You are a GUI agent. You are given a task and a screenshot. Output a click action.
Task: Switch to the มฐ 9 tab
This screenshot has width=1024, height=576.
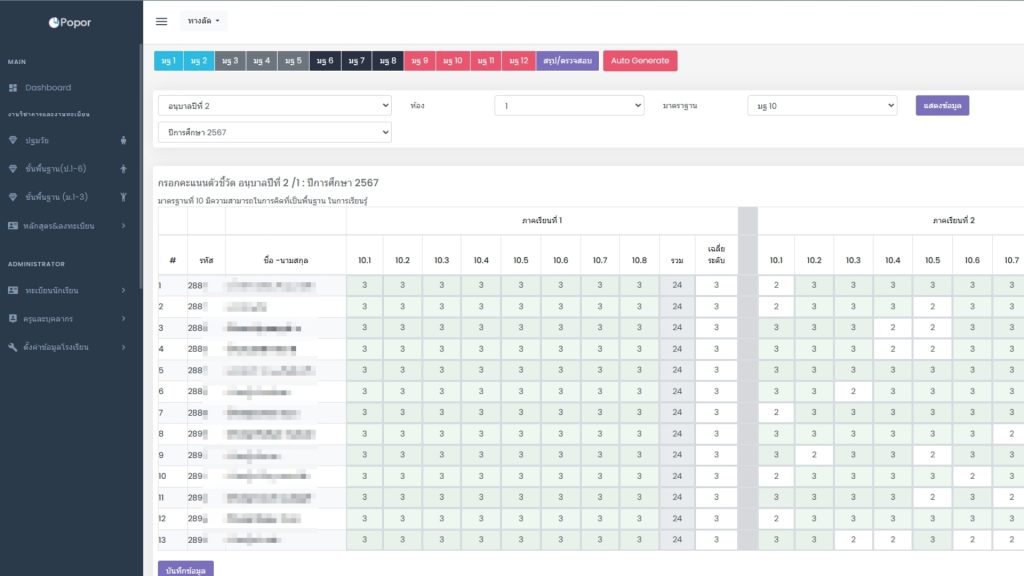pos(419,61)
